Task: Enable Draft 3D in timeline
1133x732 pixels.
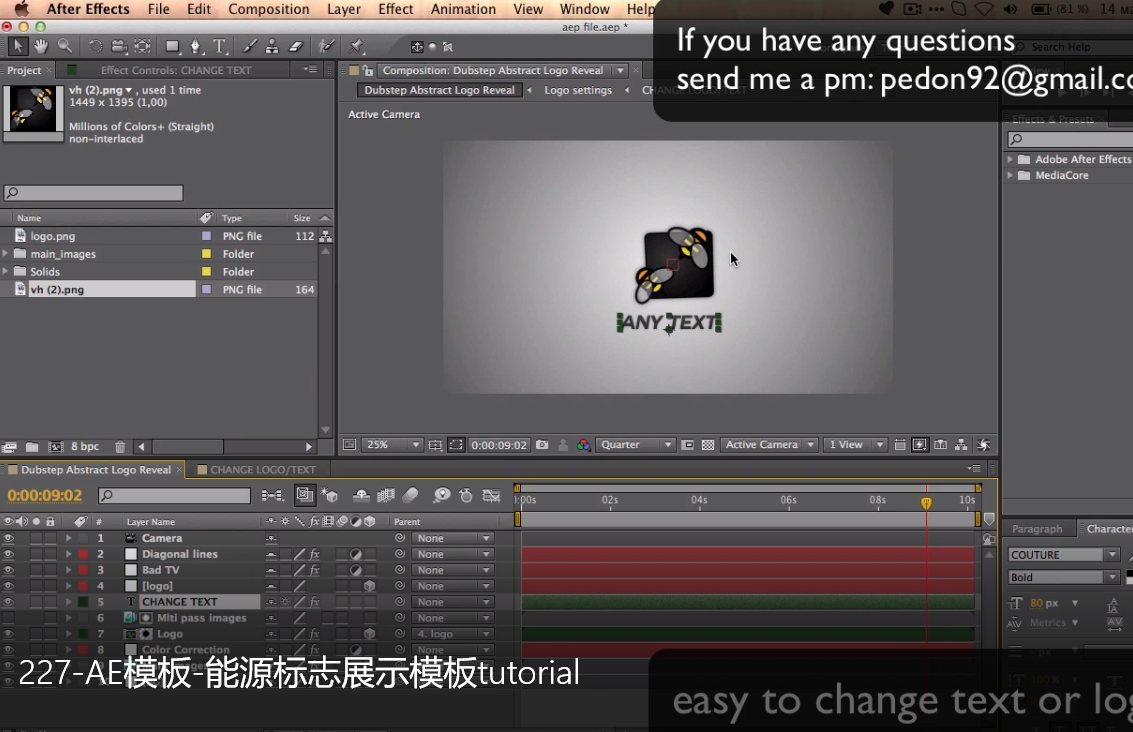Action: pos(329,495)
